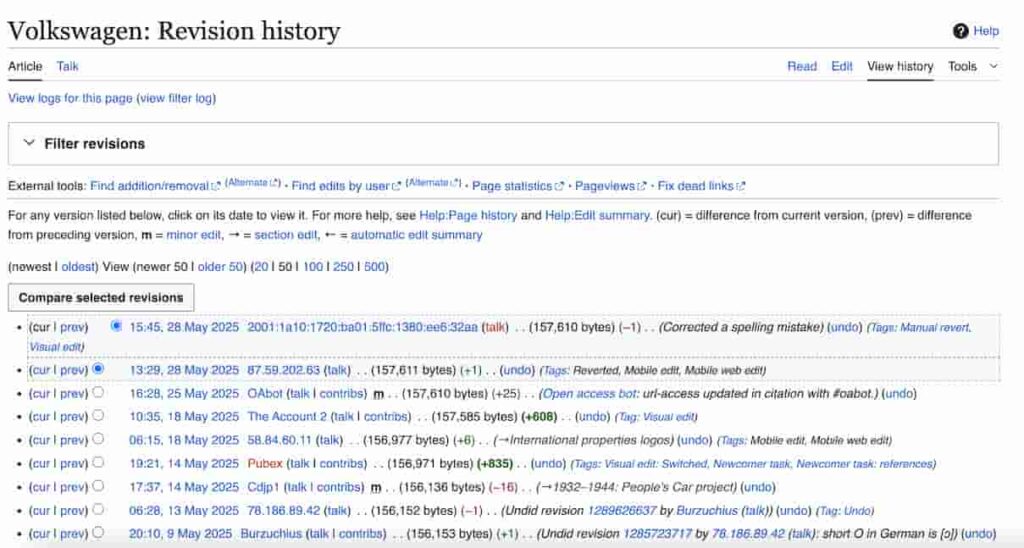Image resolution: width=1024 pixels, height=548 pixels.
Task: Open the Tools dropdown menu
Action: (972, 66)
